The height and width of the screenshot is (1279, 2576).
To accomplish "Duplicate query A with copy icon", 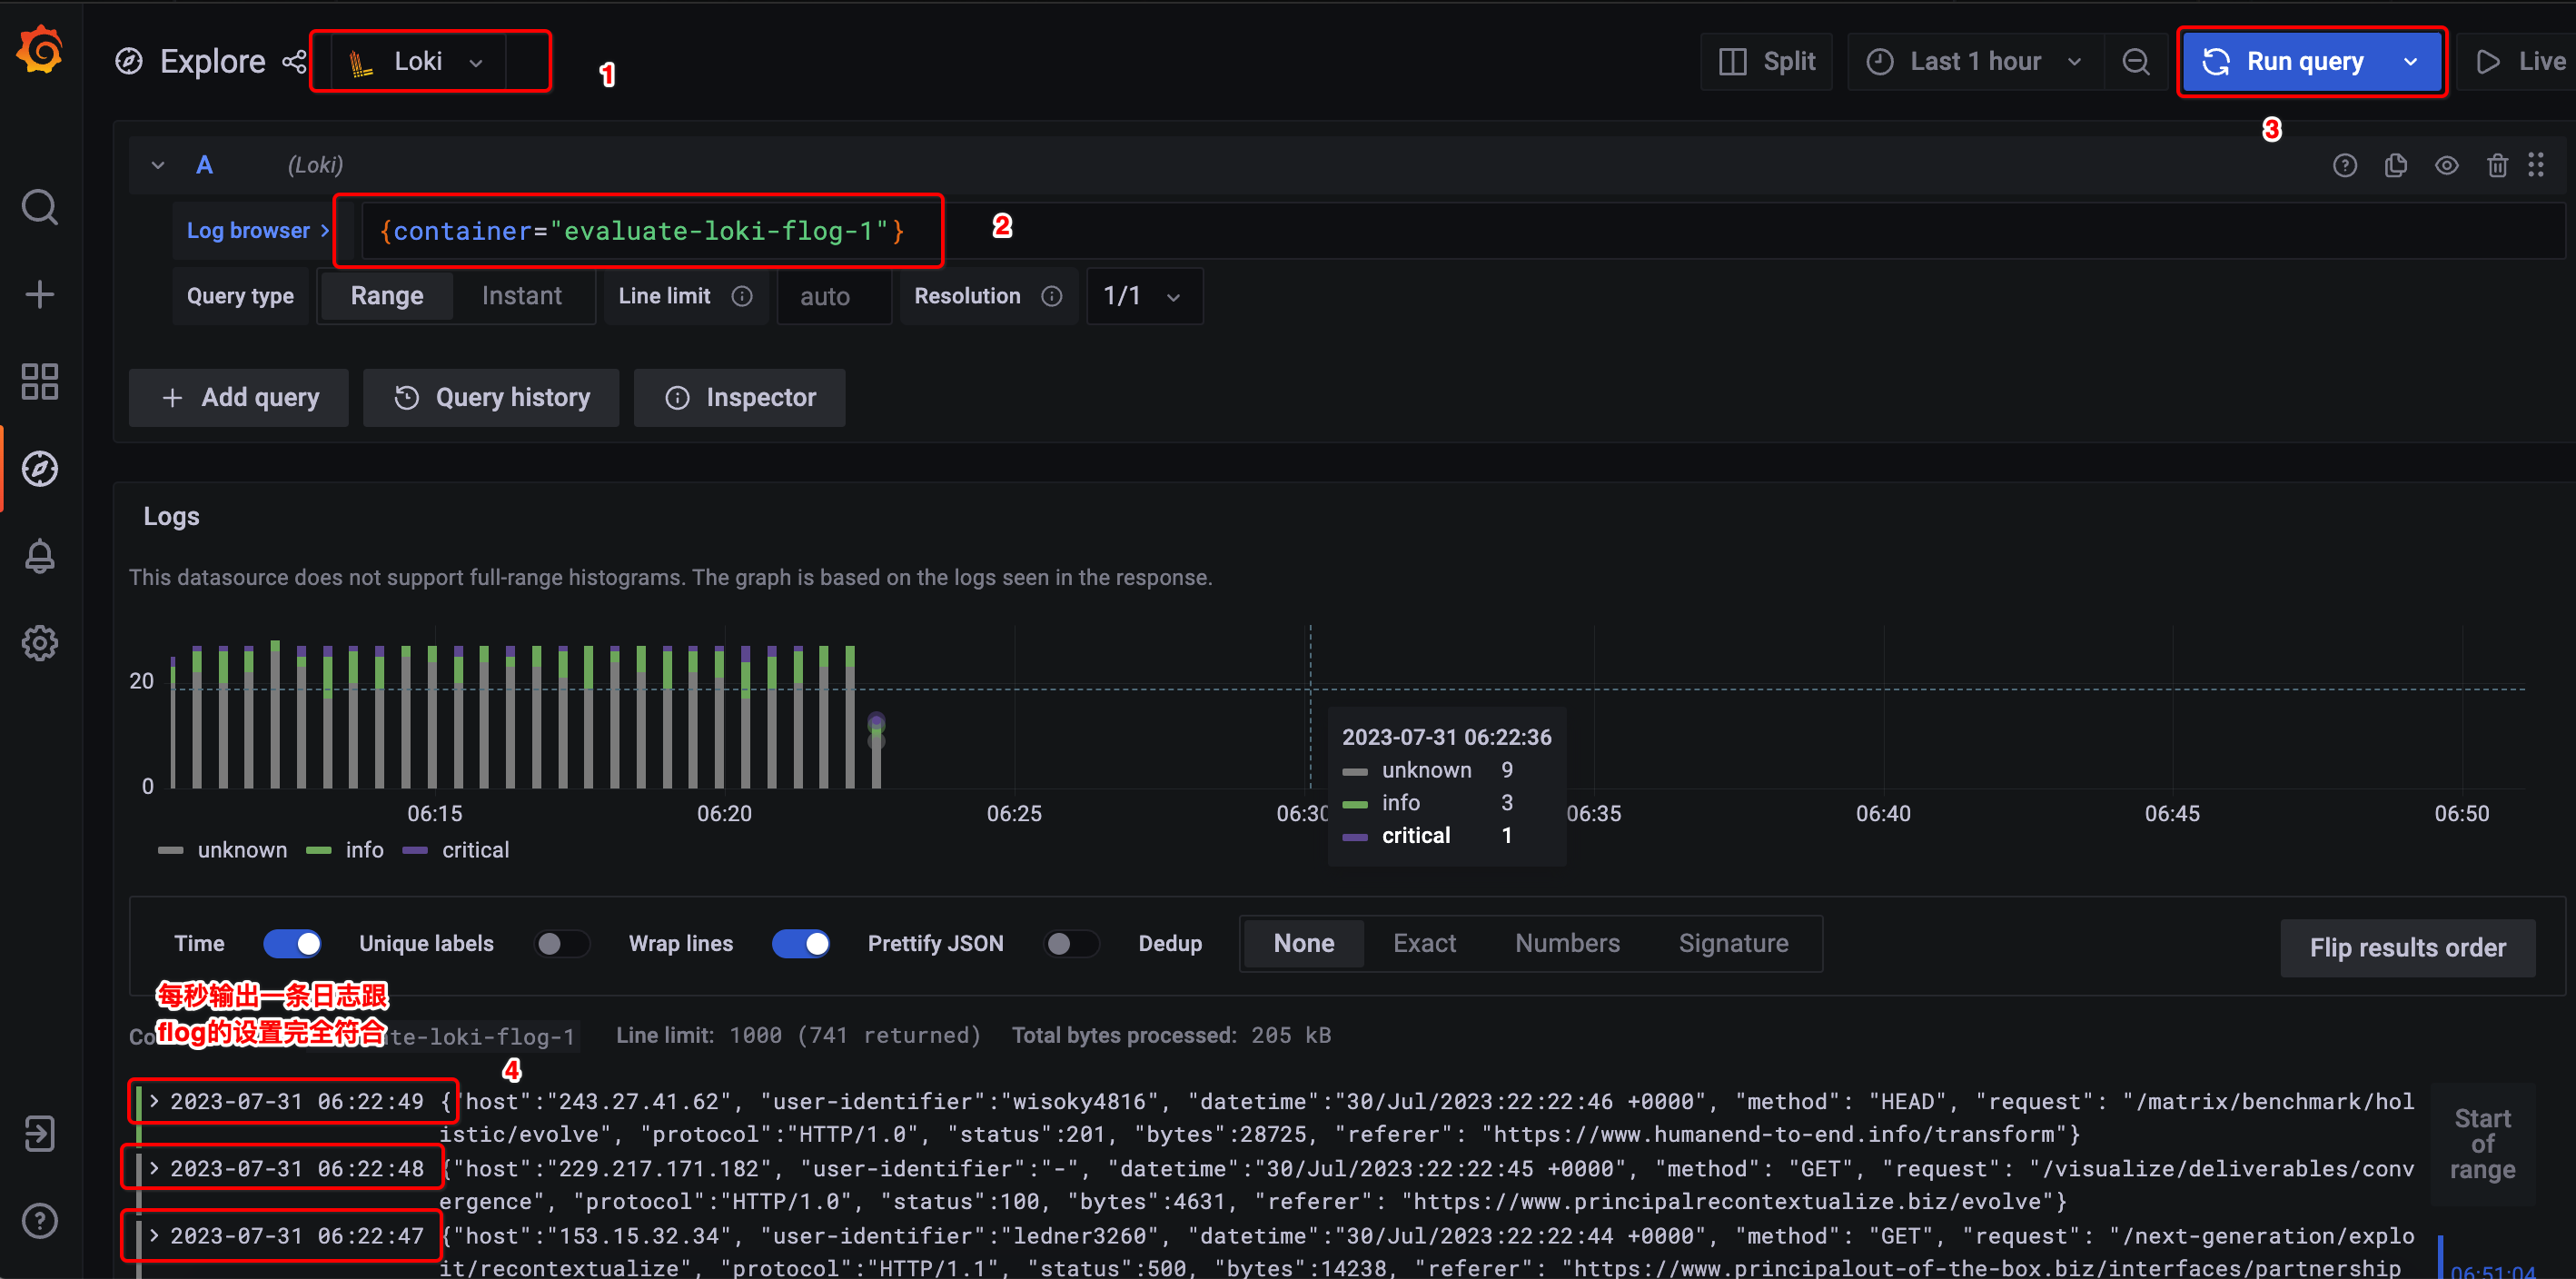I will click(2395, 166).
